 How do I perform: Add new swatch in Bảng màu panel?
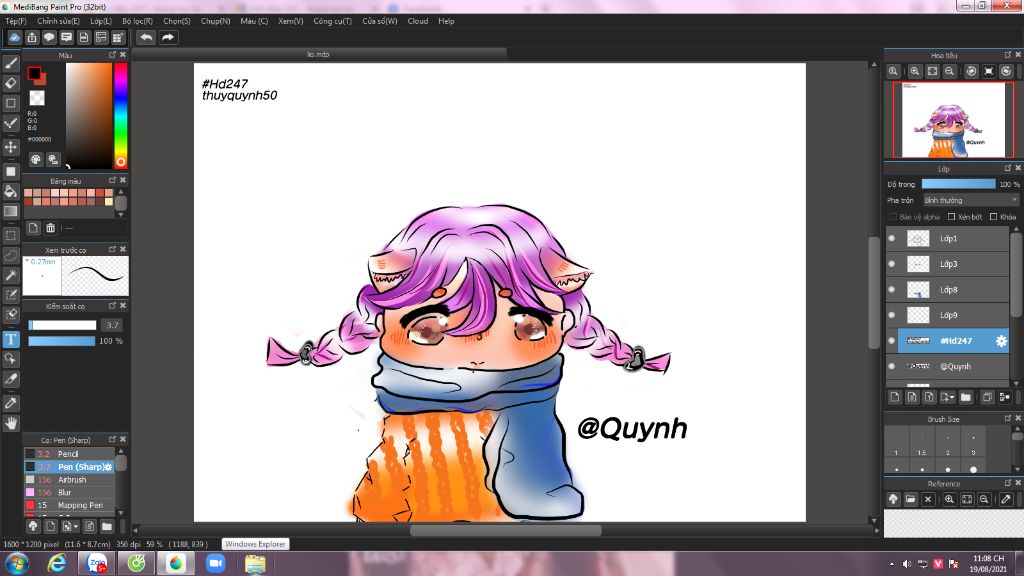(33, 228)
